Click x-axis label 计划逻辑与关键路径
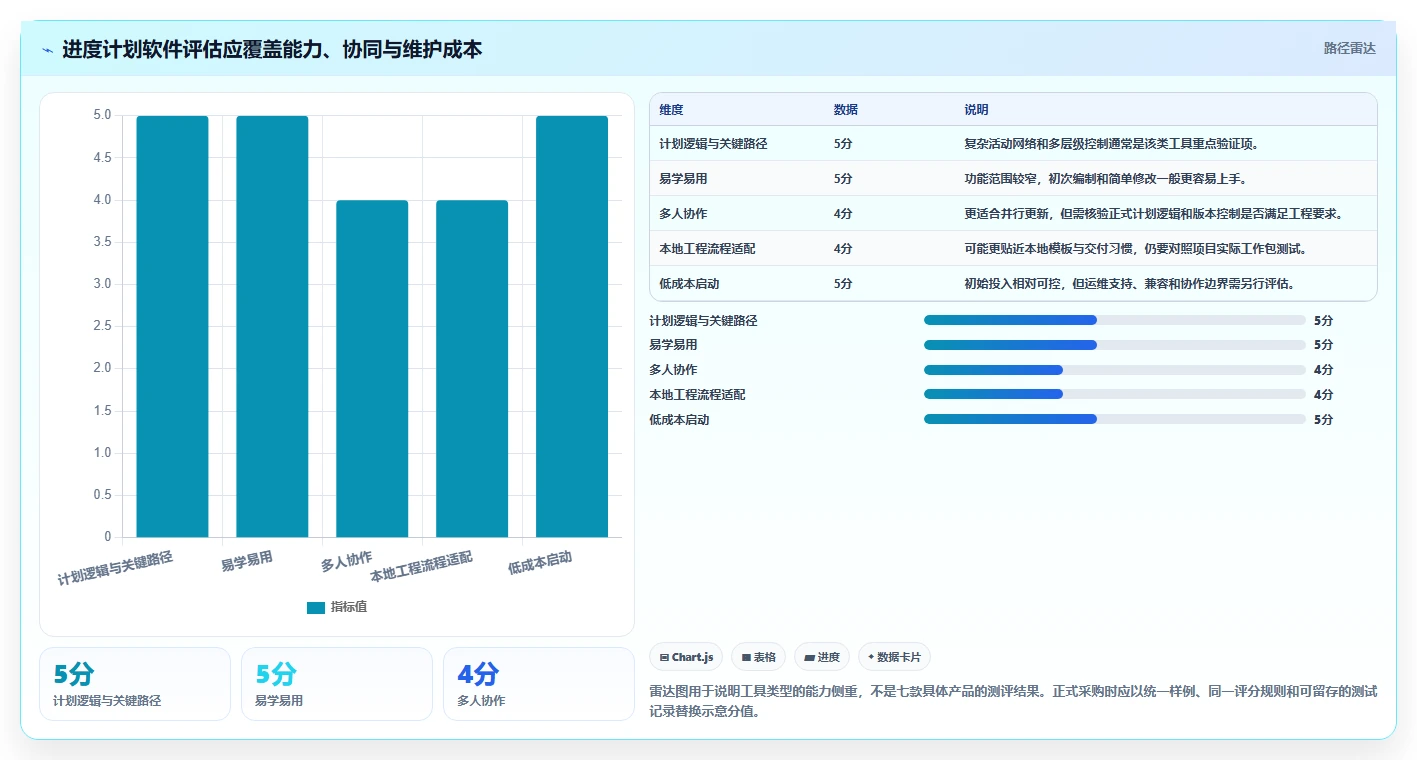This screenshot has width=1417, height=760. pyautogui.click(x=115, y=568)
